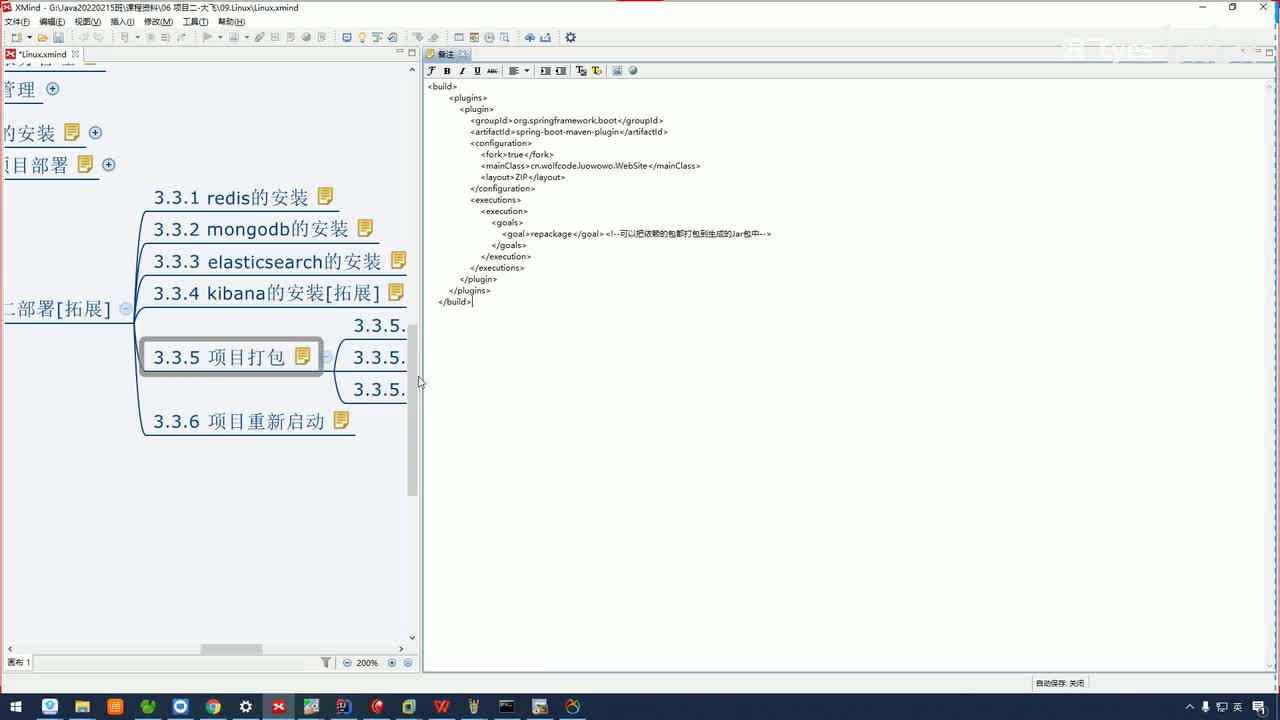Insert a hyperlink with the globe icon

click(632, 71)
